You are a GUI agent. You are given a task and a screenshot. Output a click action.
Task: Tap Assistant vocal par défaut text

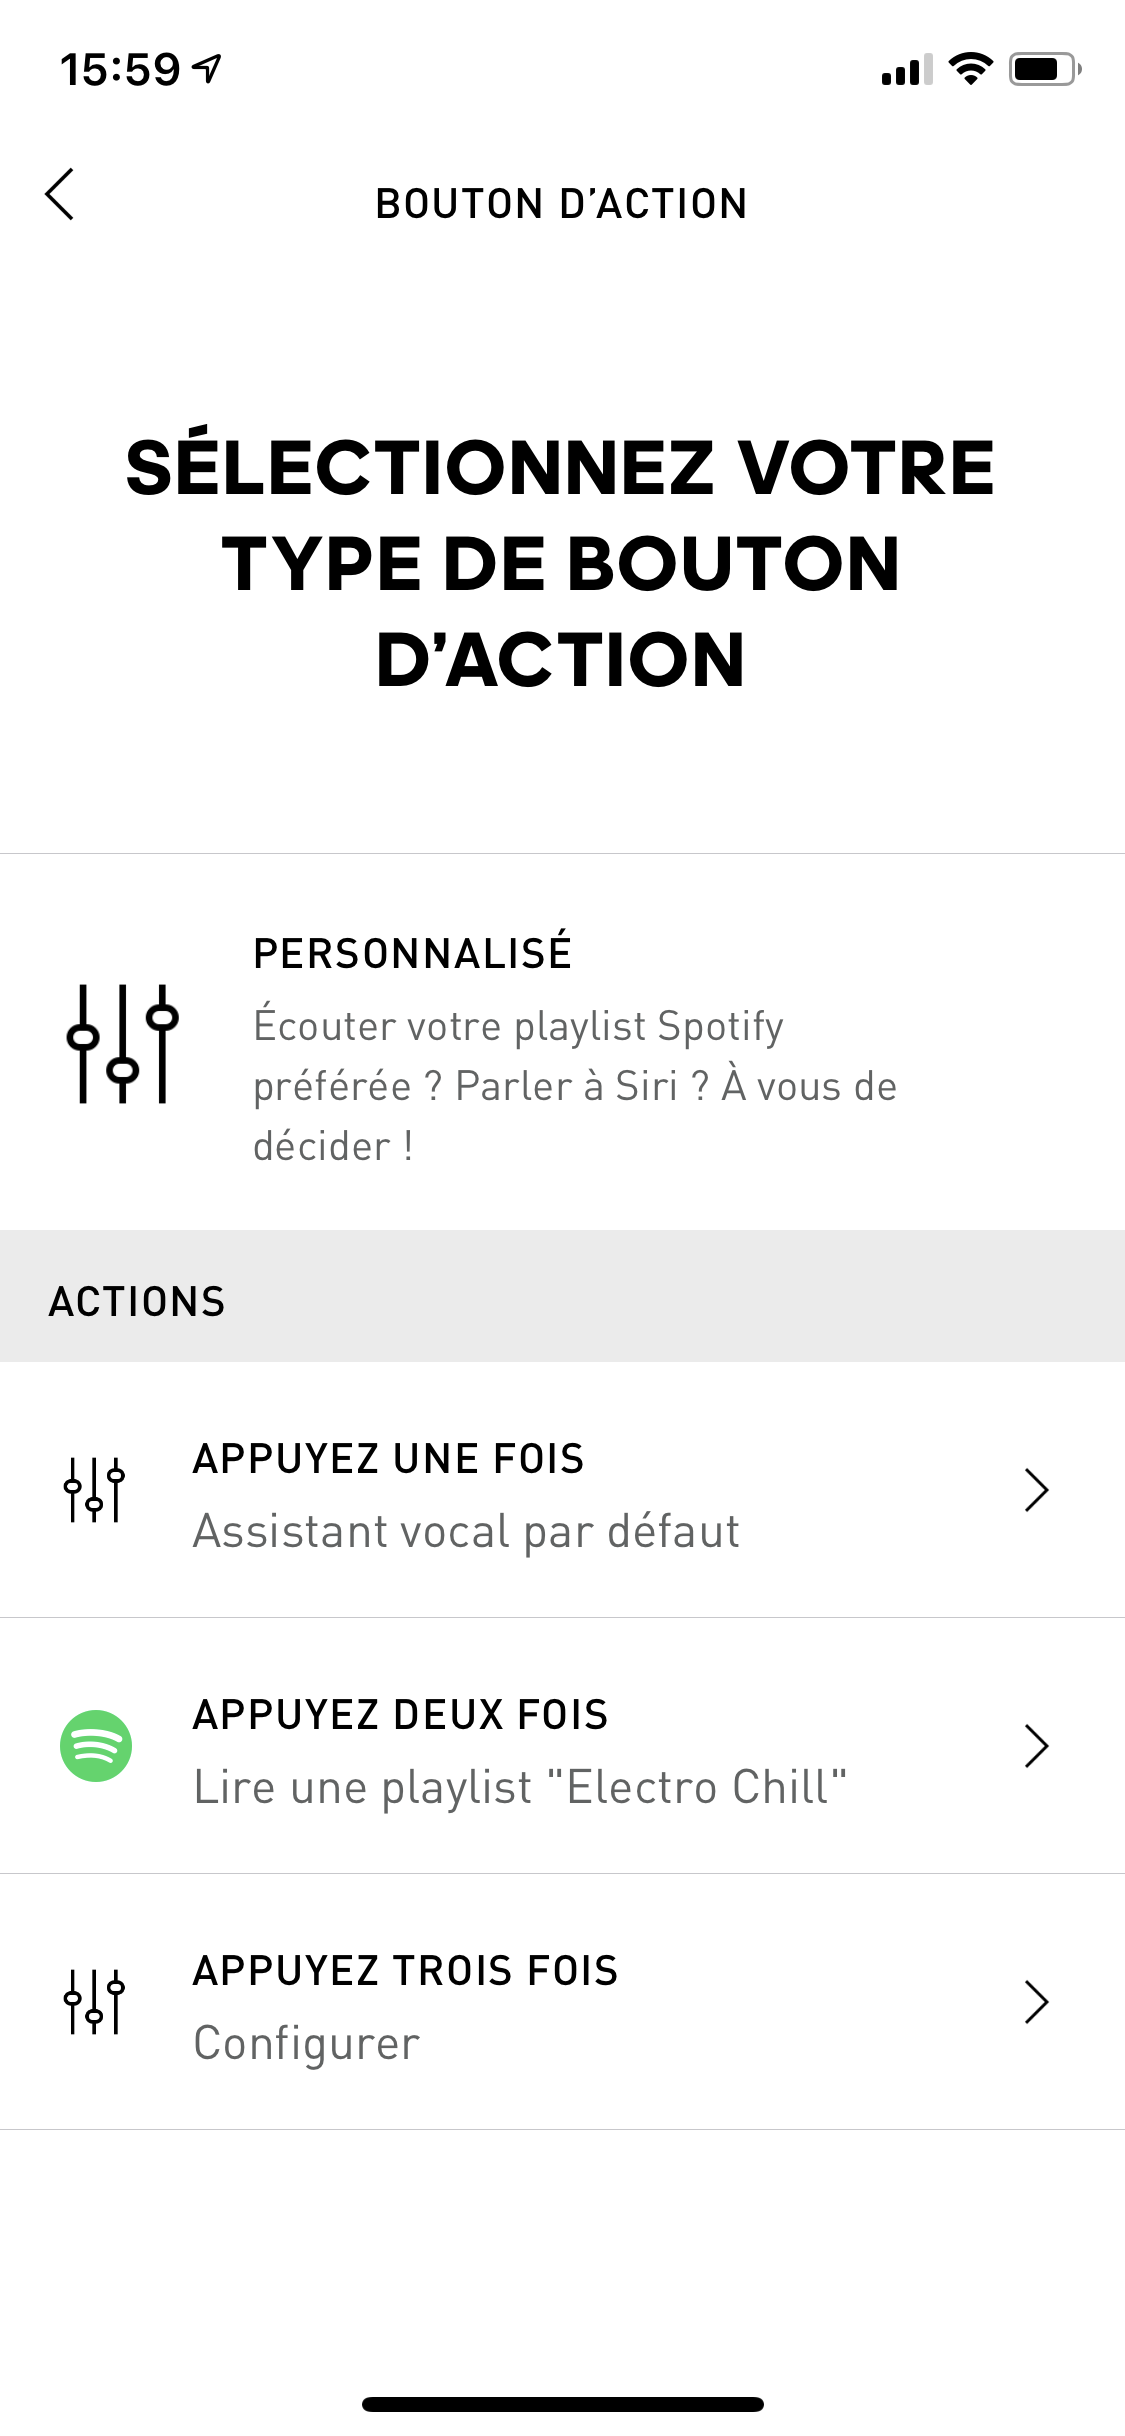tap(466, 1531)
